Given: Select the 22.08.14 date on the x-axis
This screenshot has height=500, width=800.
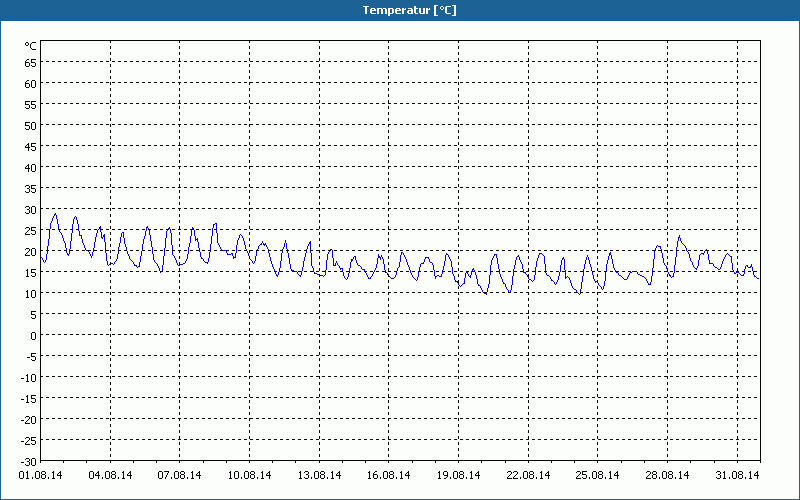Looking at the screenshot, I should pyautogui.click(x=529, y=476).
